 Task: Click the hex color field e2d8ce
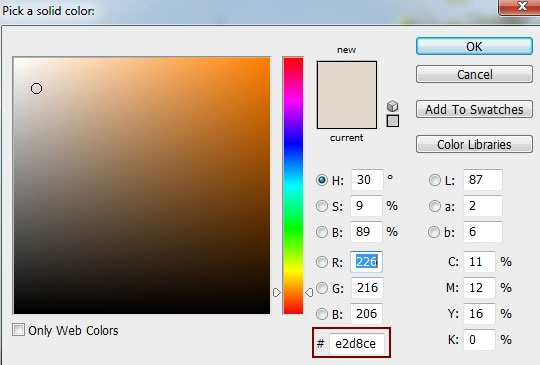[356, 343]
